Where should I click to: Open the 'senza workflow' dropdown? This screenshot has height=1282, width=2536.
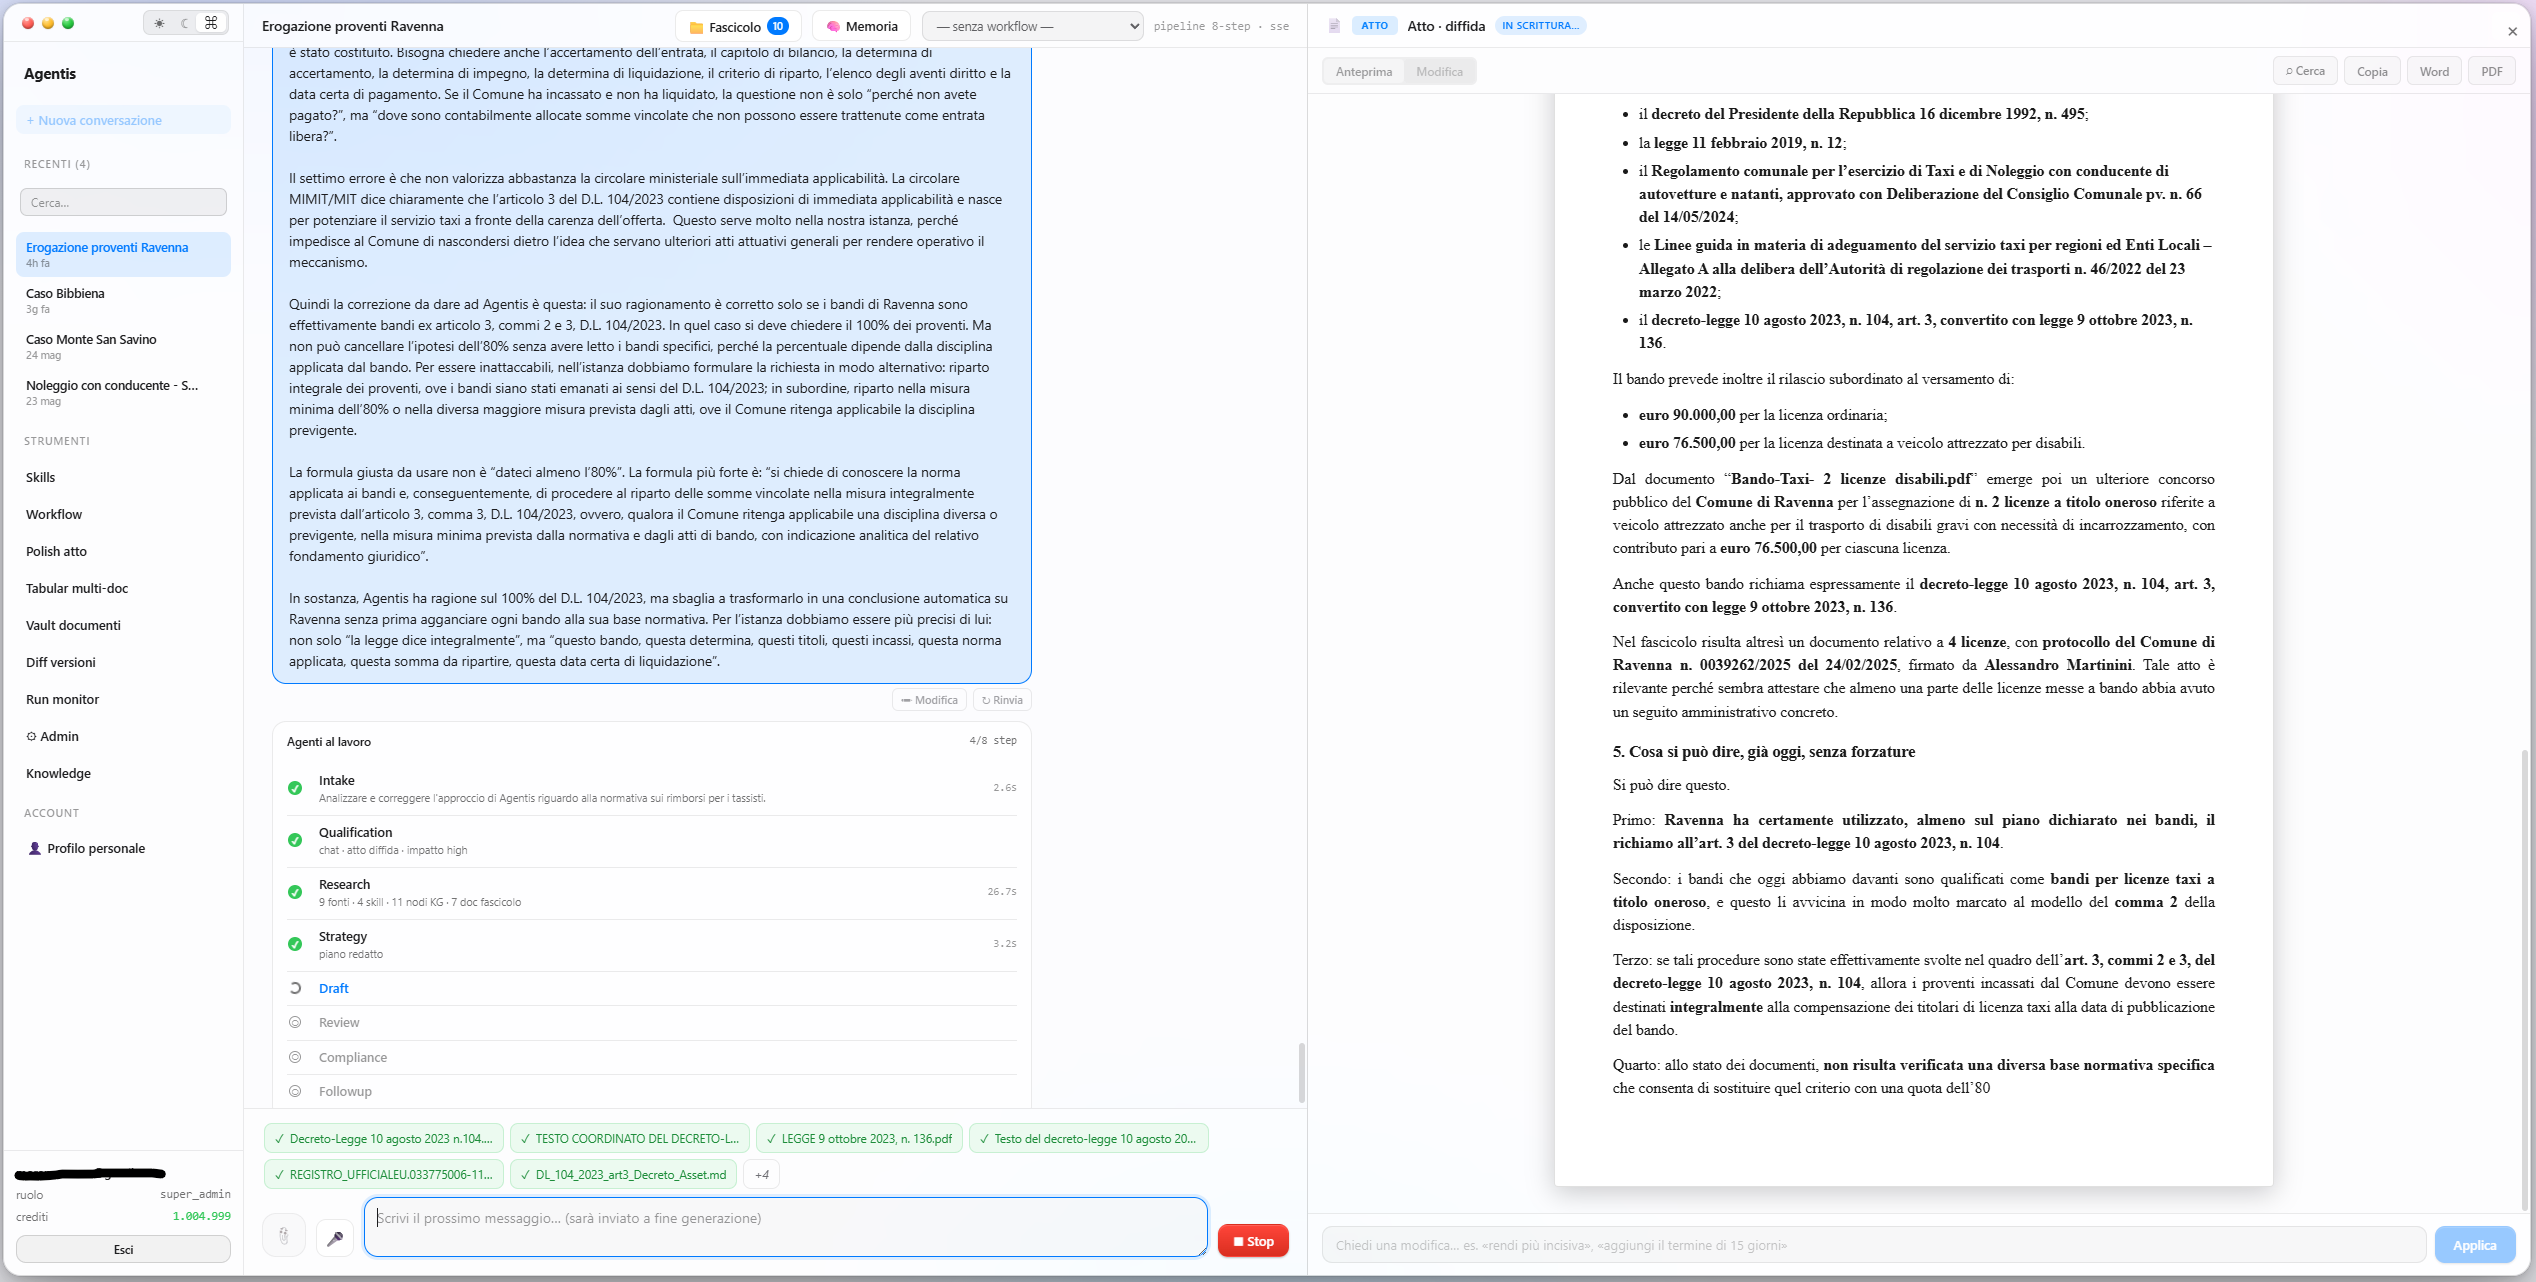click(x=1033, y=27)
